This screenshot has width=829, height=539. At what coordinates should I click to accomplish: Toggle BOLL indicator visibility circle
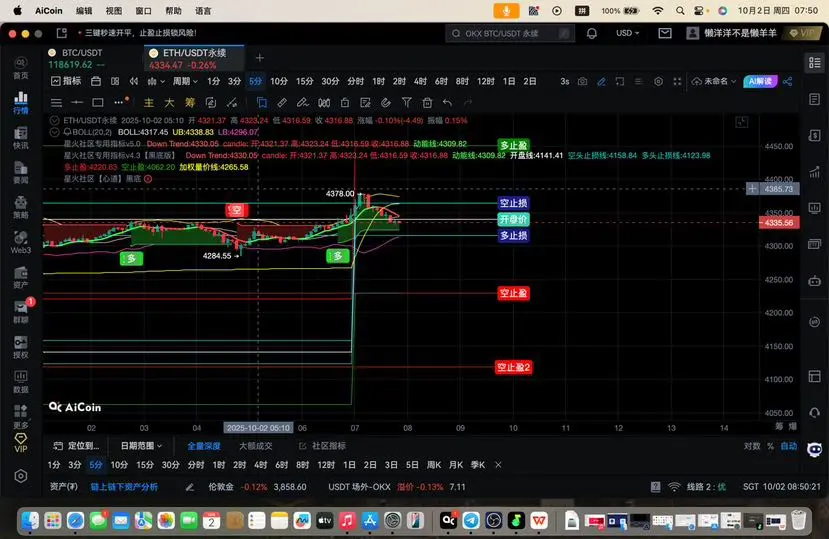click(54, 132)
